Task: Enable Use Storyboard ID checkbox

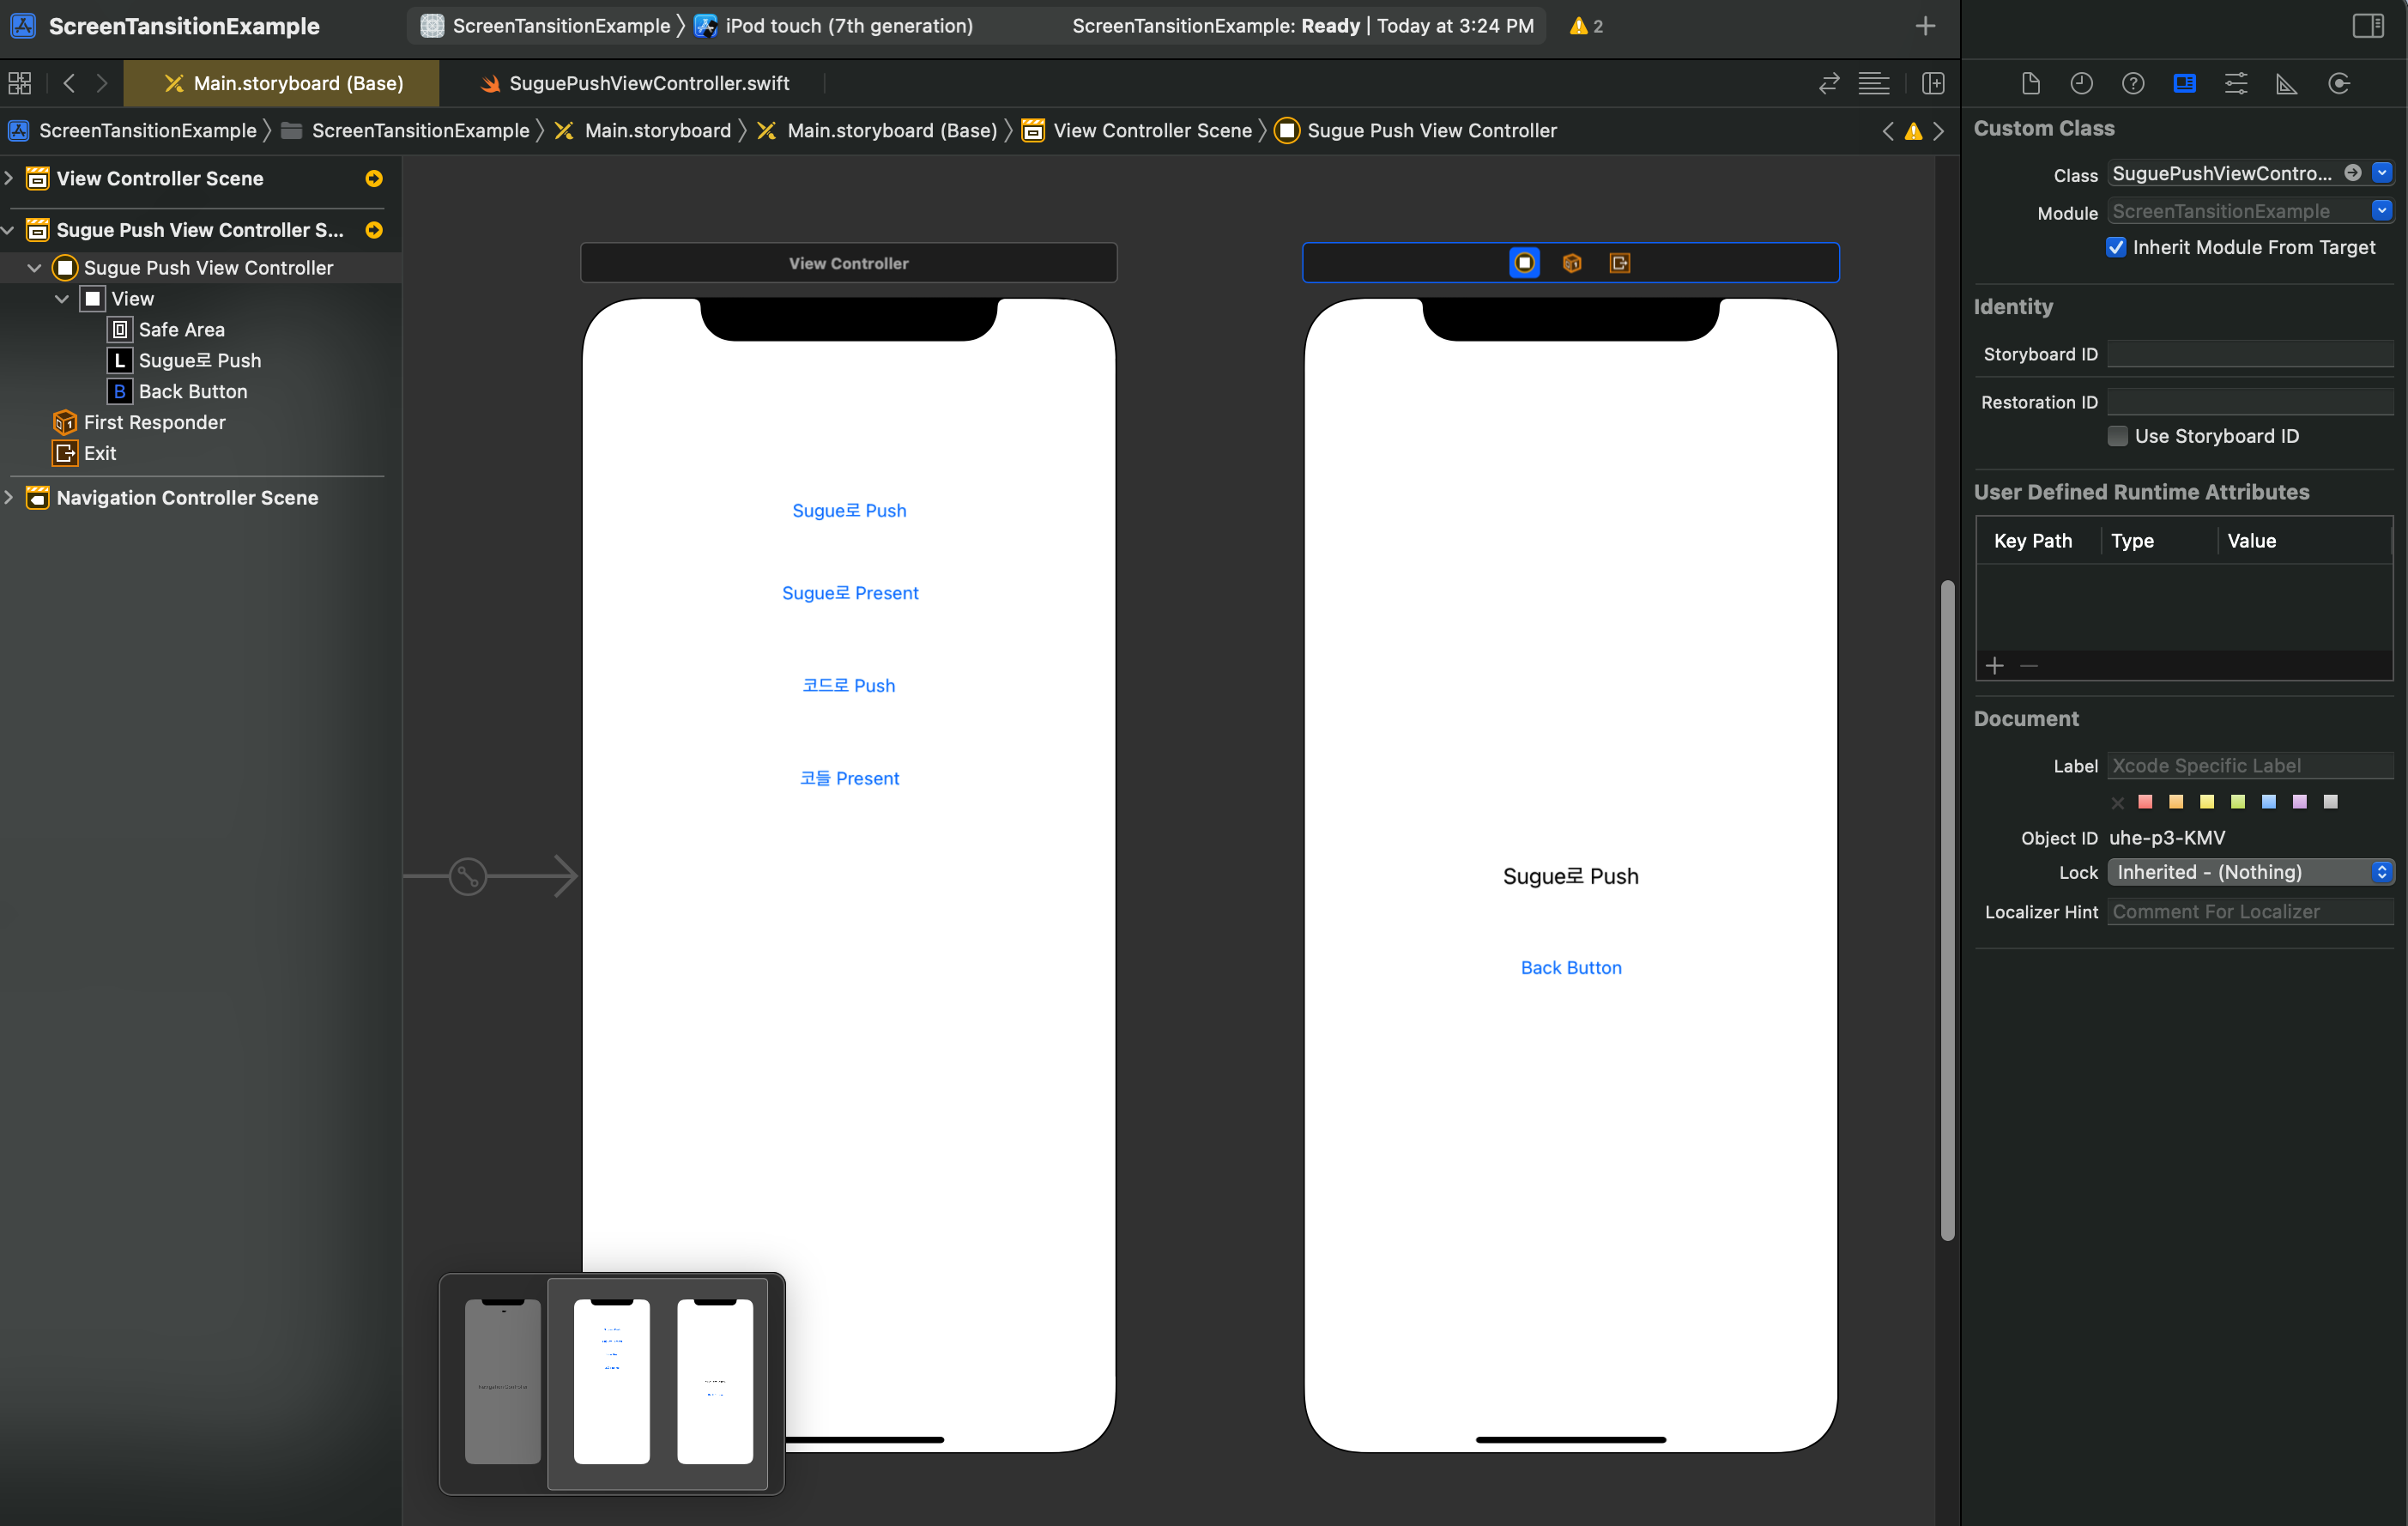Action: (2117, 436)
